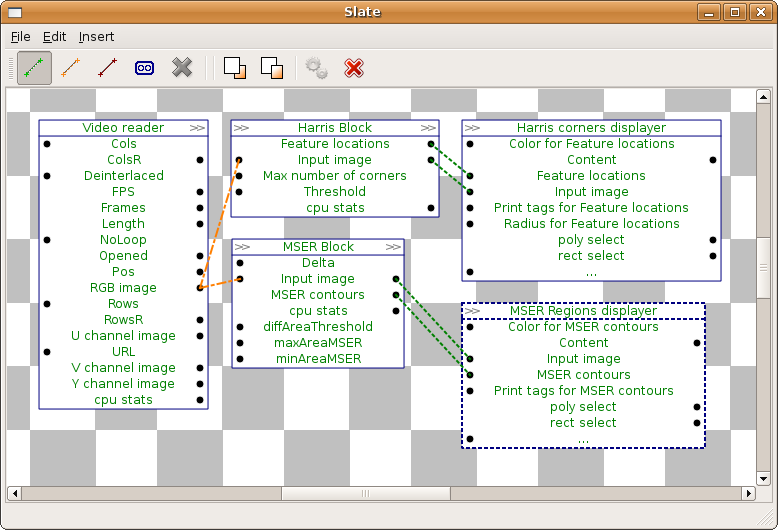The height and width of the screenshot is (530, 778).
Task: Open the File menu
Action: (20, 37)
